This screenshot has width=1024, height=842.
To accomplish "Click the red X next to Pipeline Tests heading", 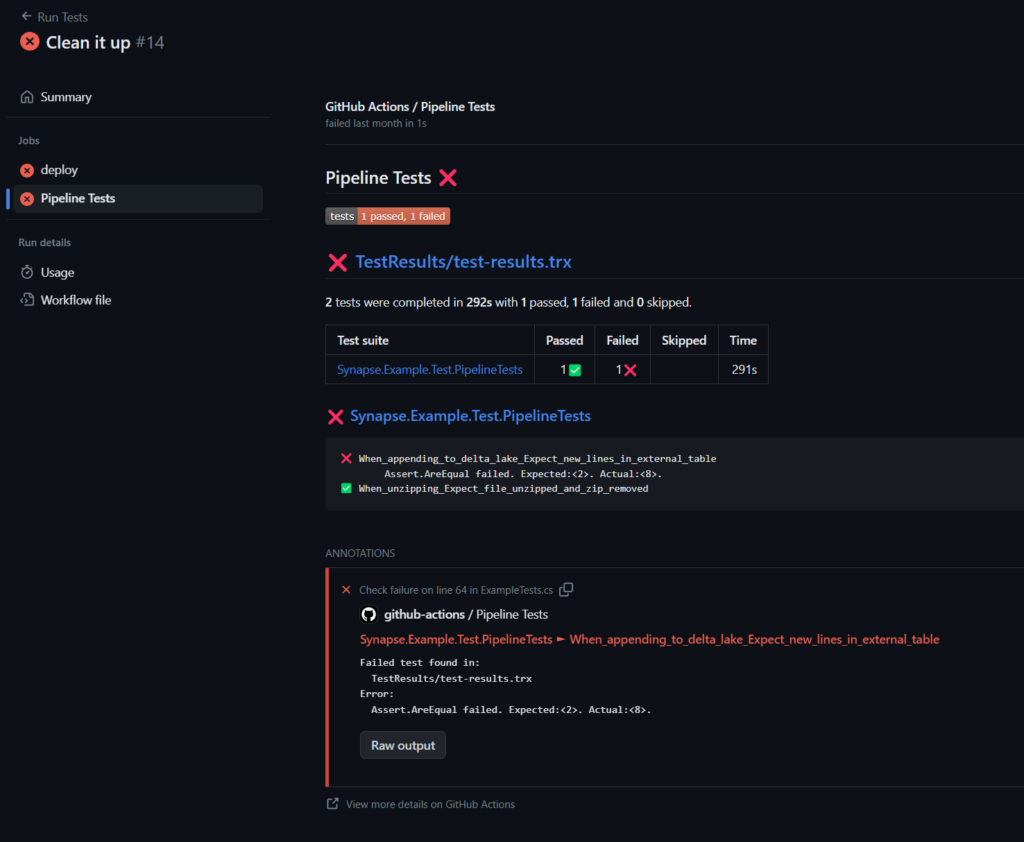I will (x=448, y=178).
